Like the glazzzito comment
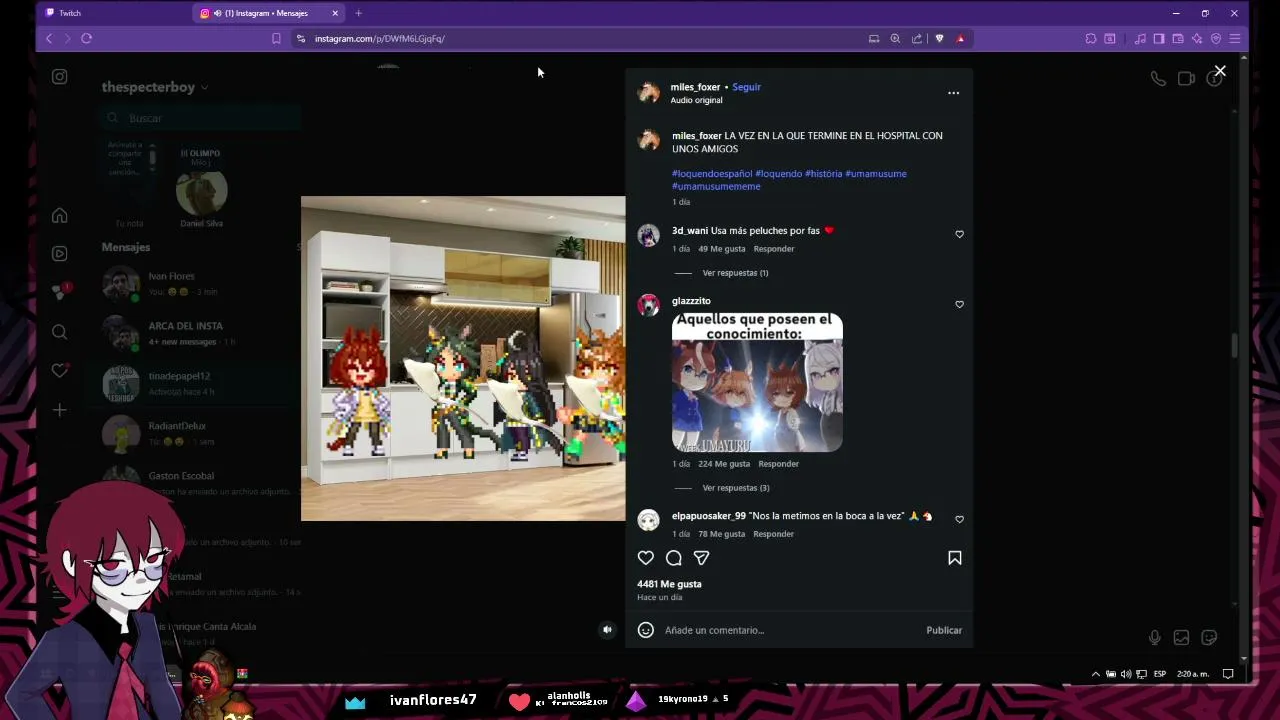The image size is (1280, 720). click(x=959, y=304)
